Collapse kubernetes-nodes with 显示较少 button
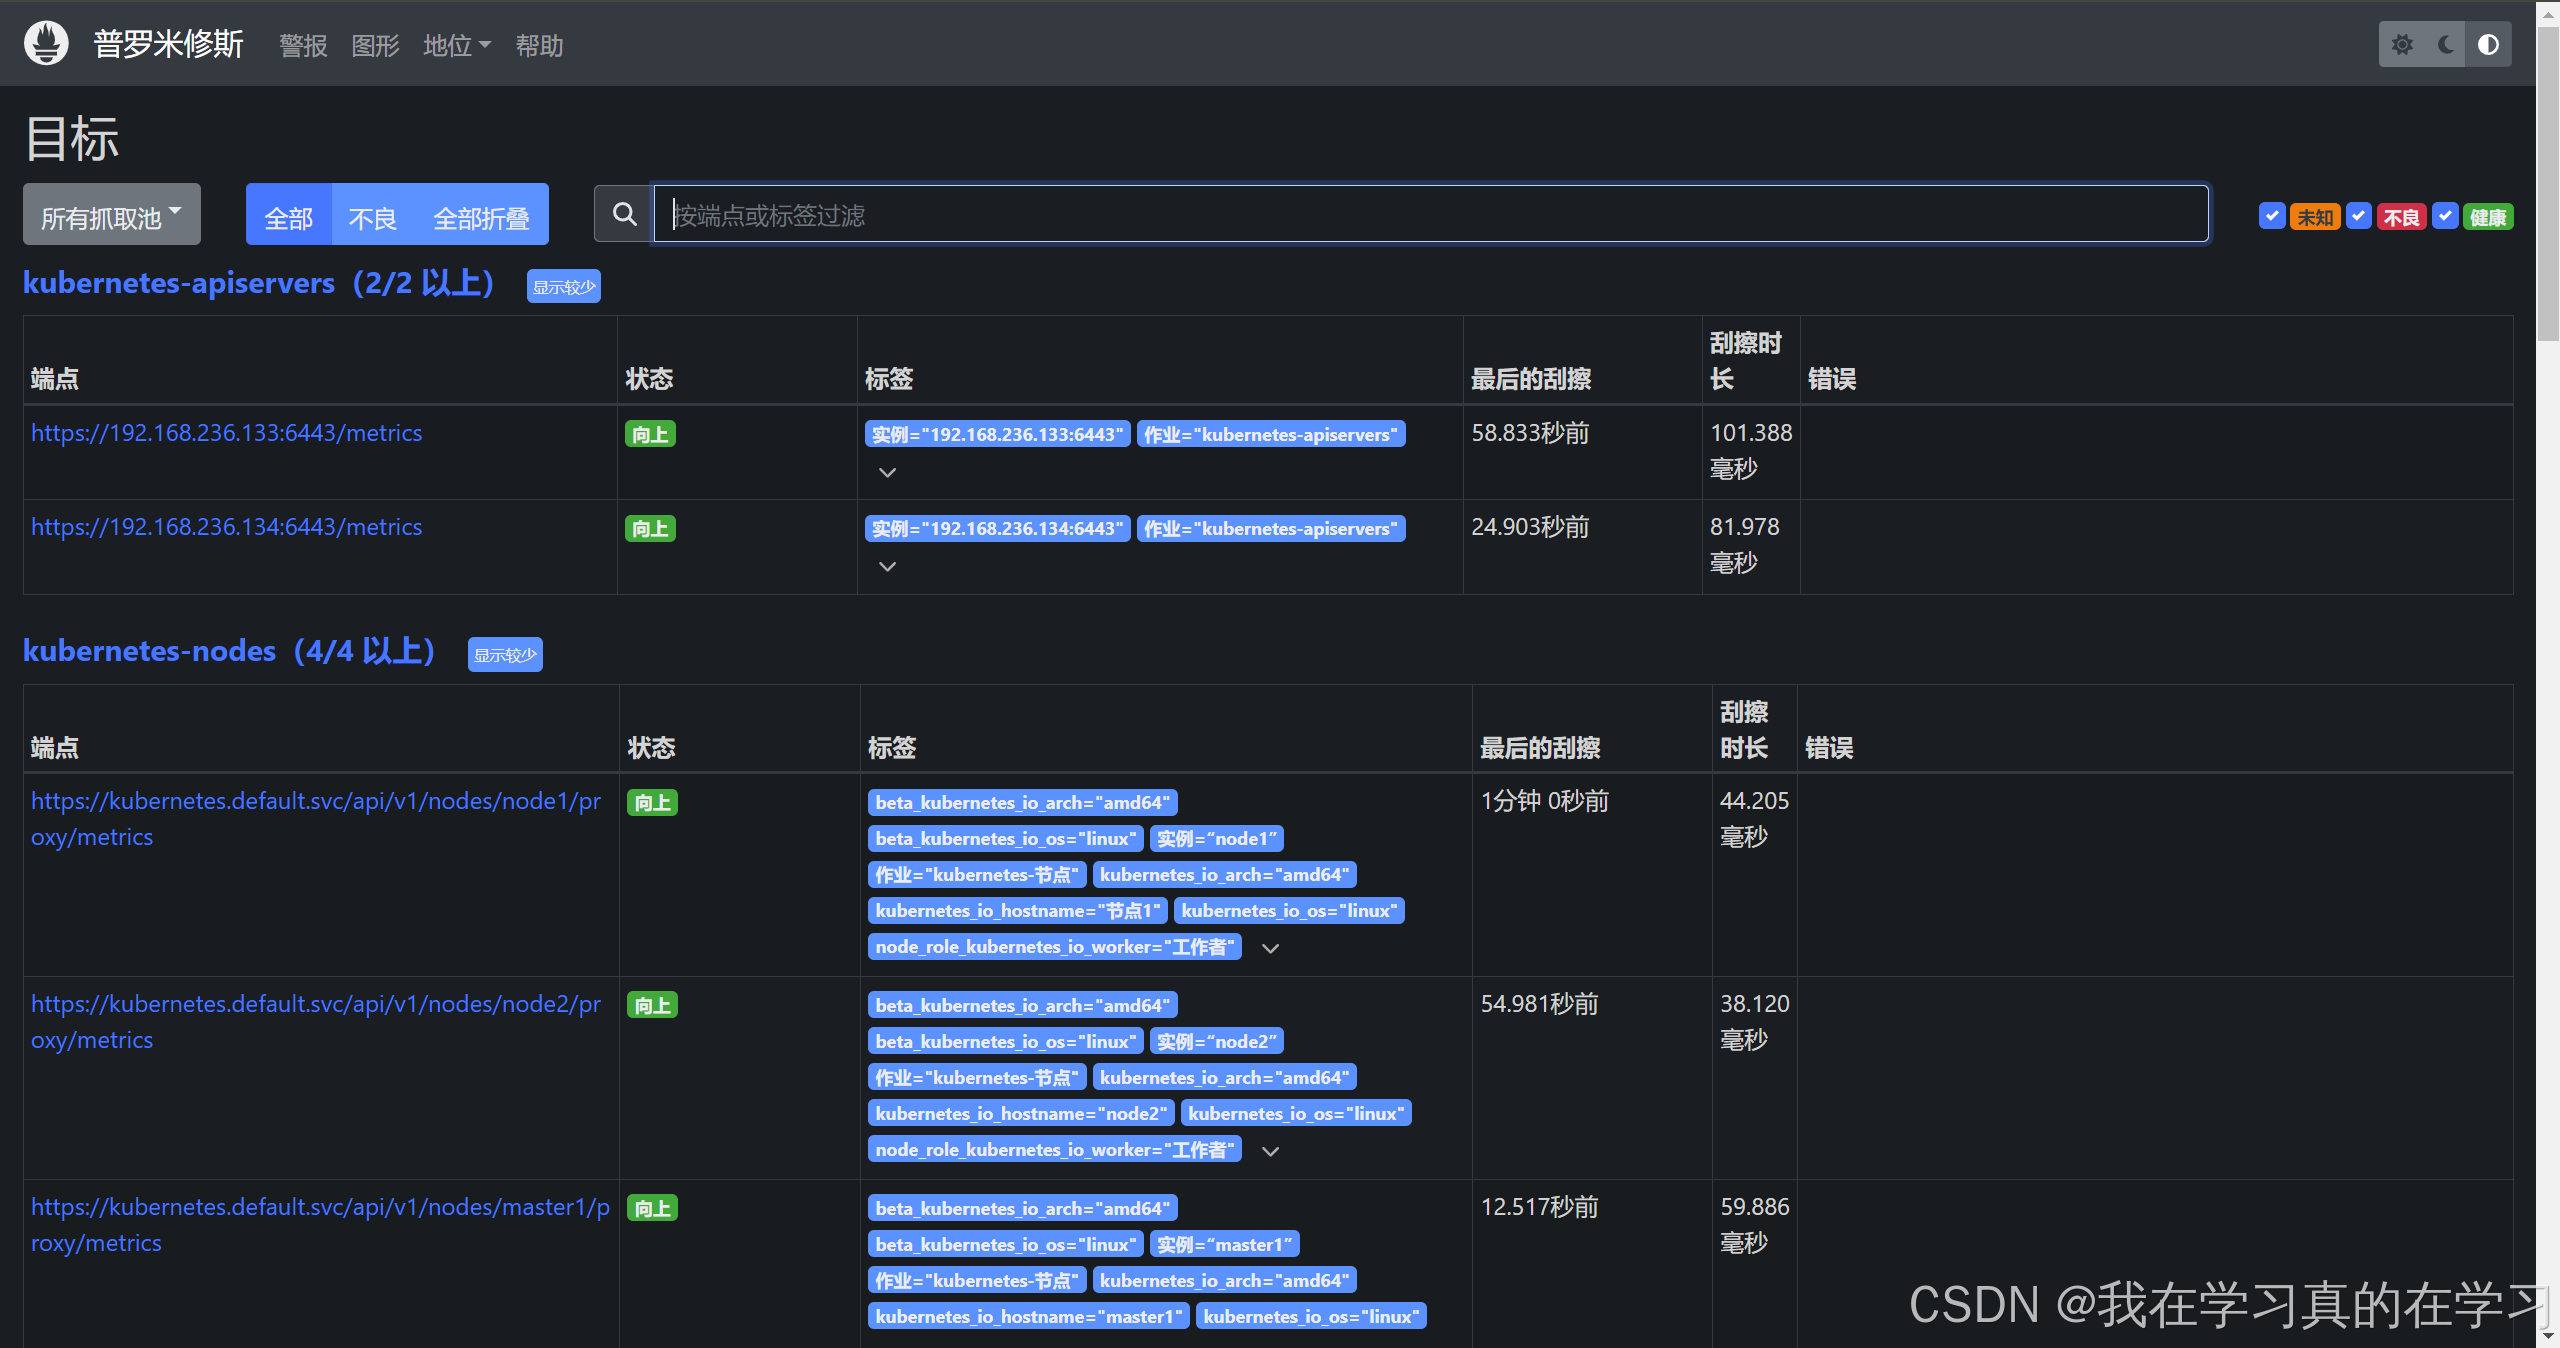This screenshot has width=2560, height=1348. [x=505, y=655]
